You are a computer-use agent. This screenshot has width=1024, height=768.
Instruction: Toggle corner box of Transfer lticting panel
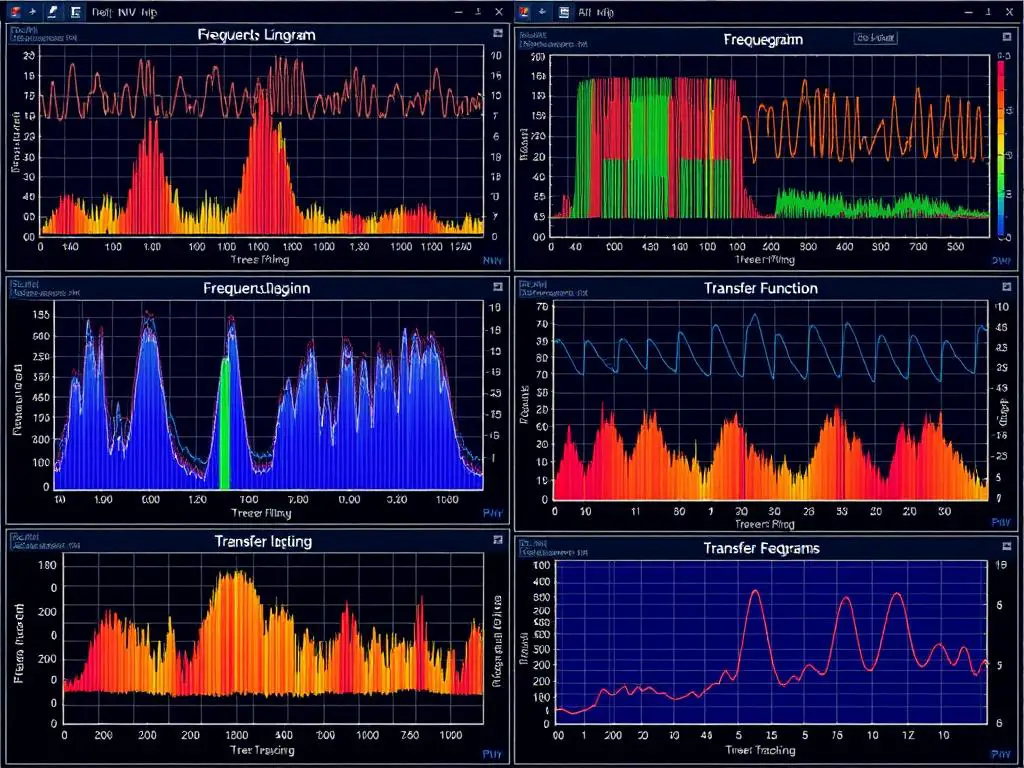click(497, 540)
